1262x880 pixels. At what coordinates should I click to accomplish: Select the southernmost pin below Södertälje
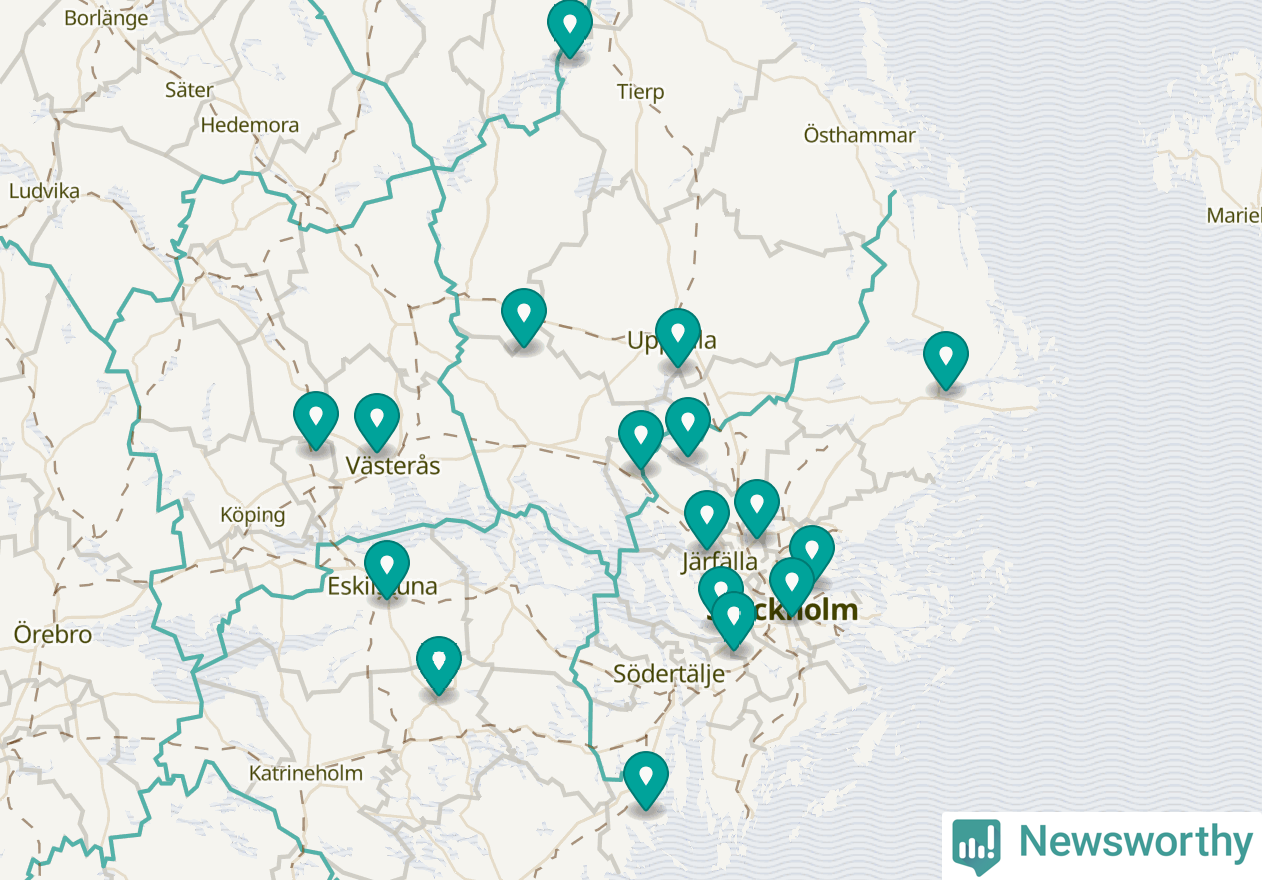[x=646, y=779]
